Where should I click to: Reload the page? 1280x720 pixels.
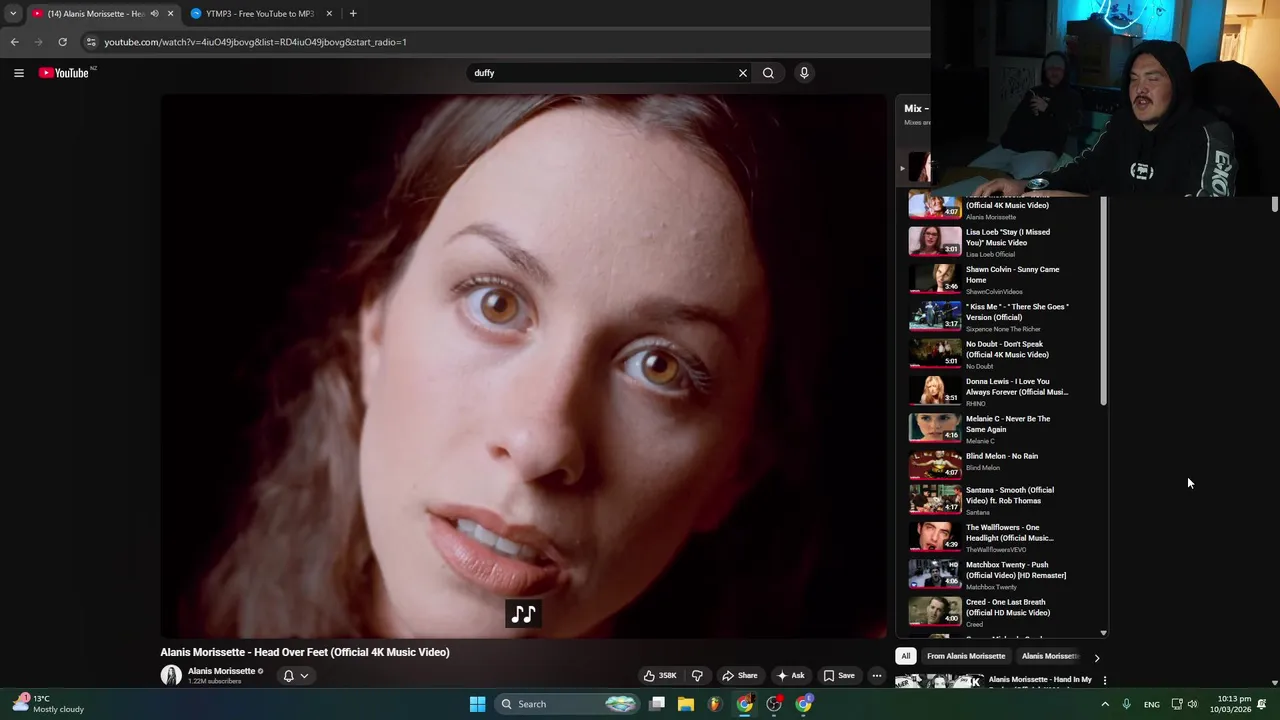tap(62, 42)
